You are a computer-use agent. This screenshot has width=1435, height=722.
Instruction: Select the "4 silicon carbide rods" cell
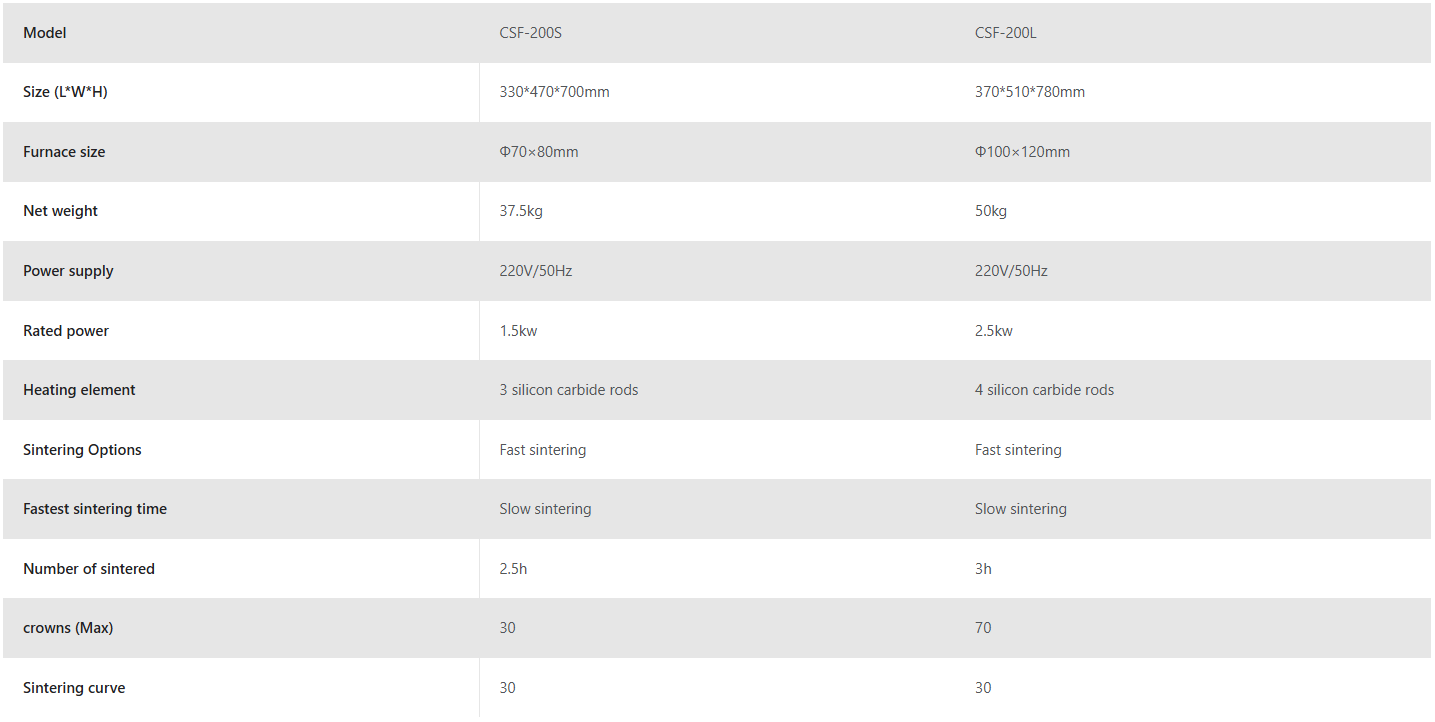pyautogui.click(x=1044, y=390)
